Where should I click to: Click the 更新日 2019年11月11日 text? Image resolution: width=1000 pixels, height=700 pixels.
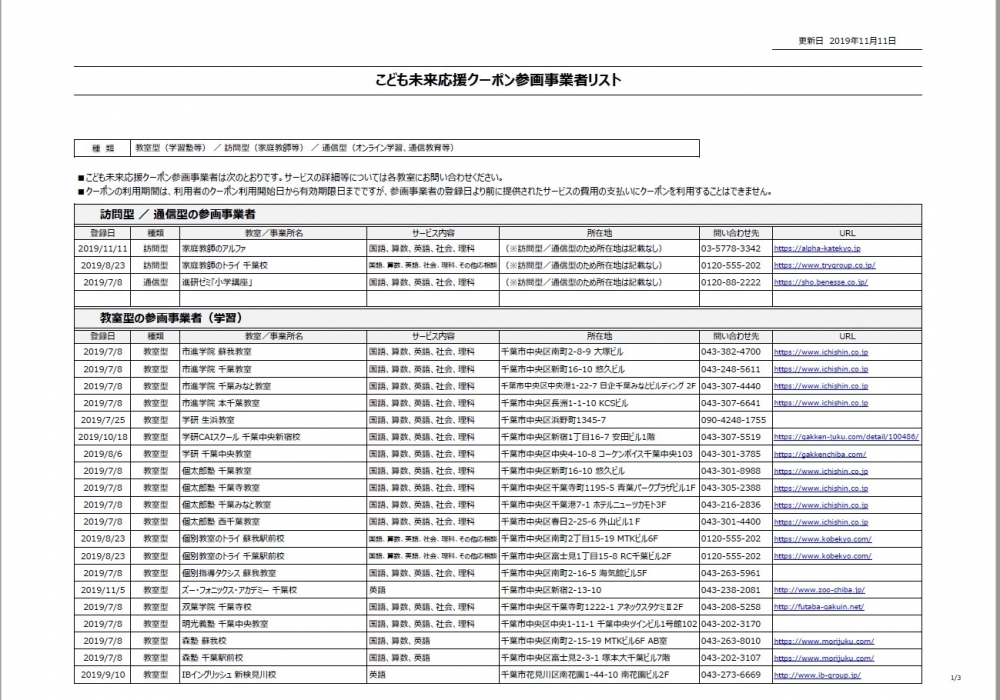(x=847, y=40)
